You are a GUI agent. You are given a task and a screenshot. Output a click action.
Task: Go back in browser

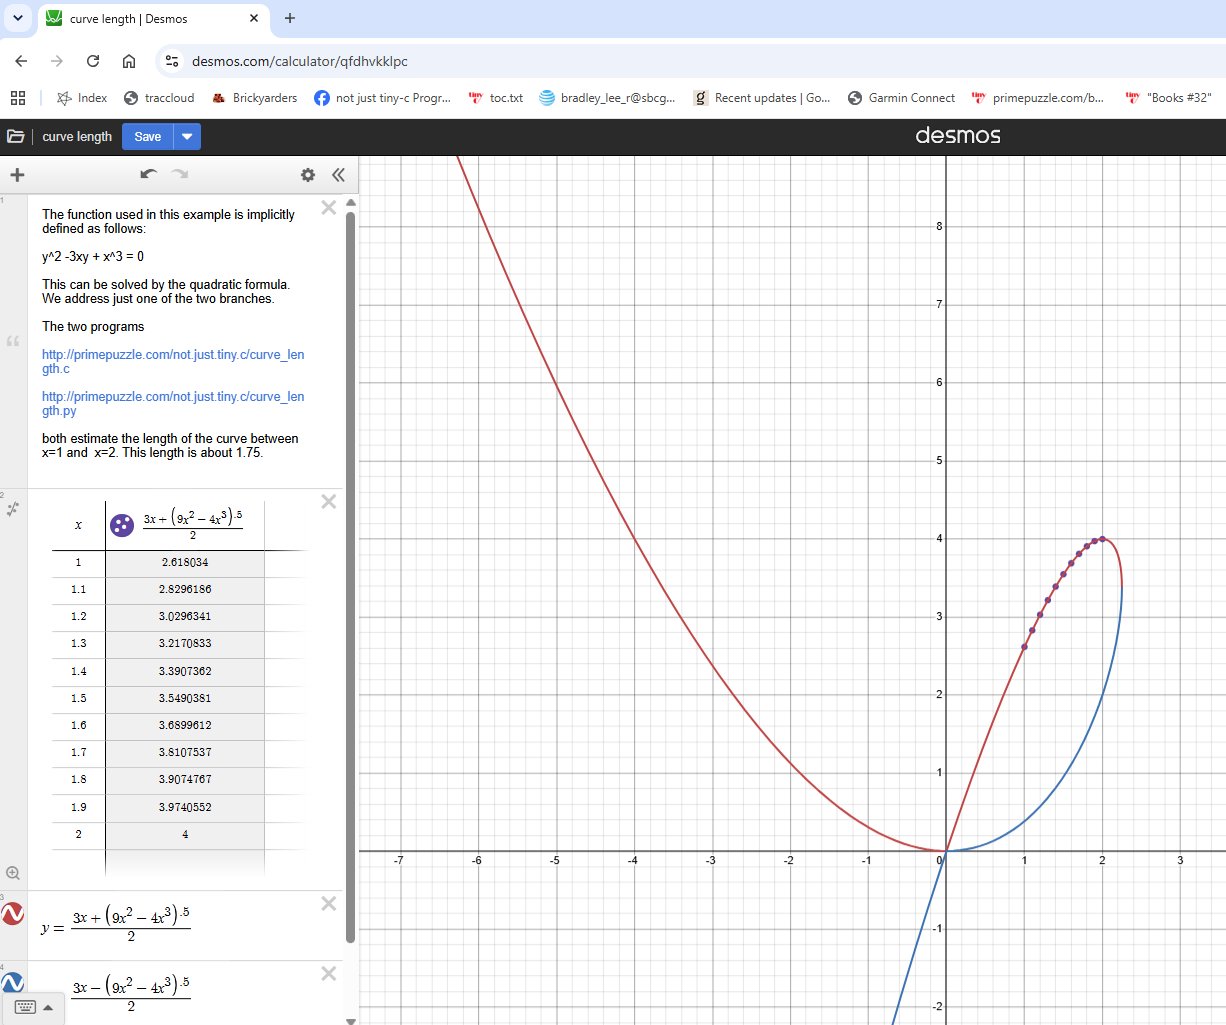(x=21, y=61)
